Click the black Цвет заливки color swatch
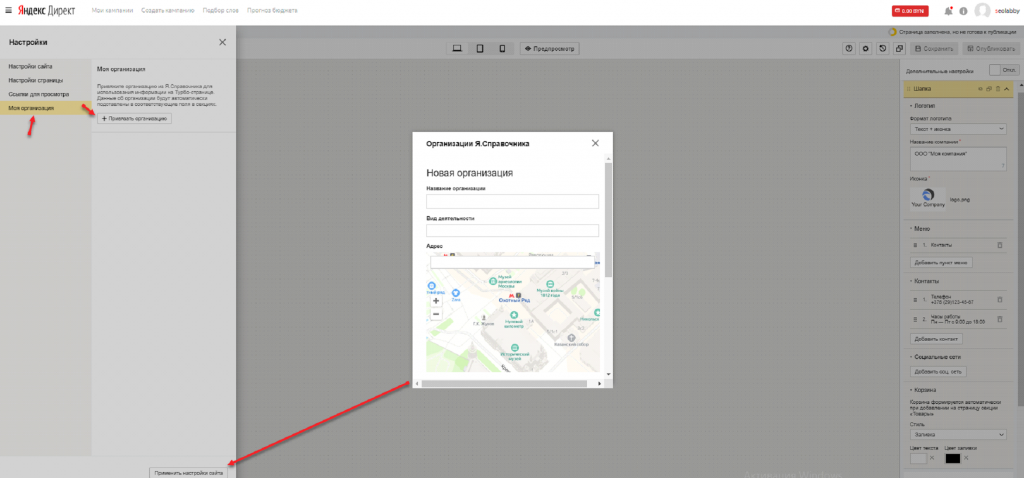The image size is (1024, 478). coord(952,459)
